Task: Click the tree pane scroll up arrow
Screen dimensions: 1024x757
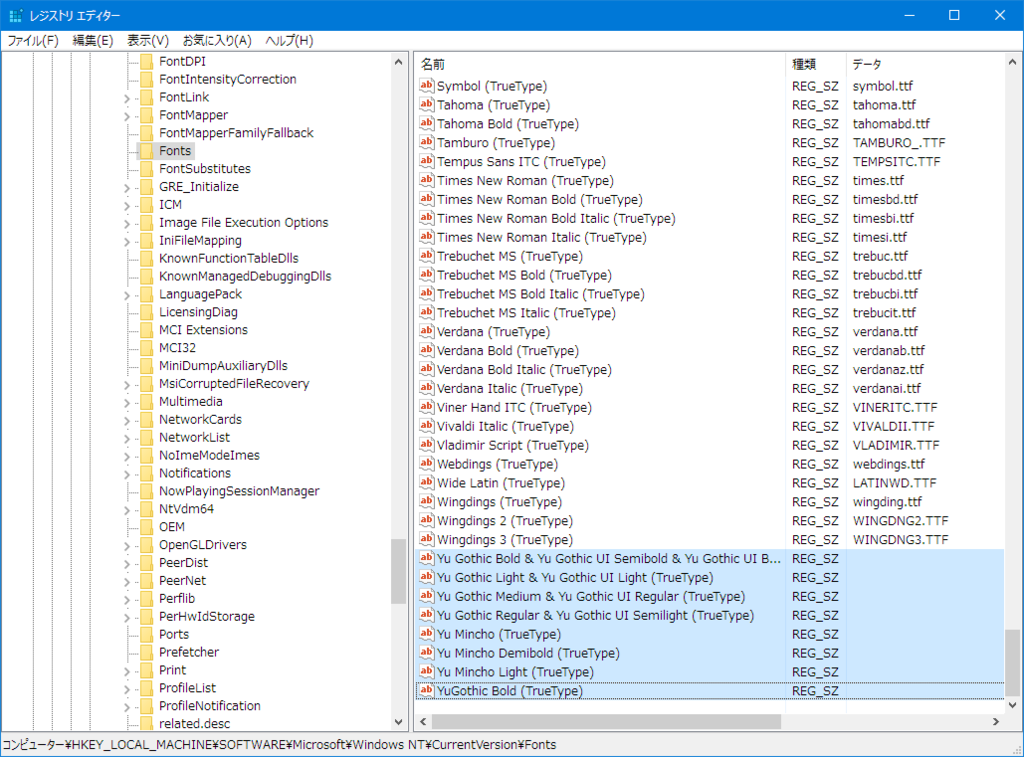Action: (398, 62)
